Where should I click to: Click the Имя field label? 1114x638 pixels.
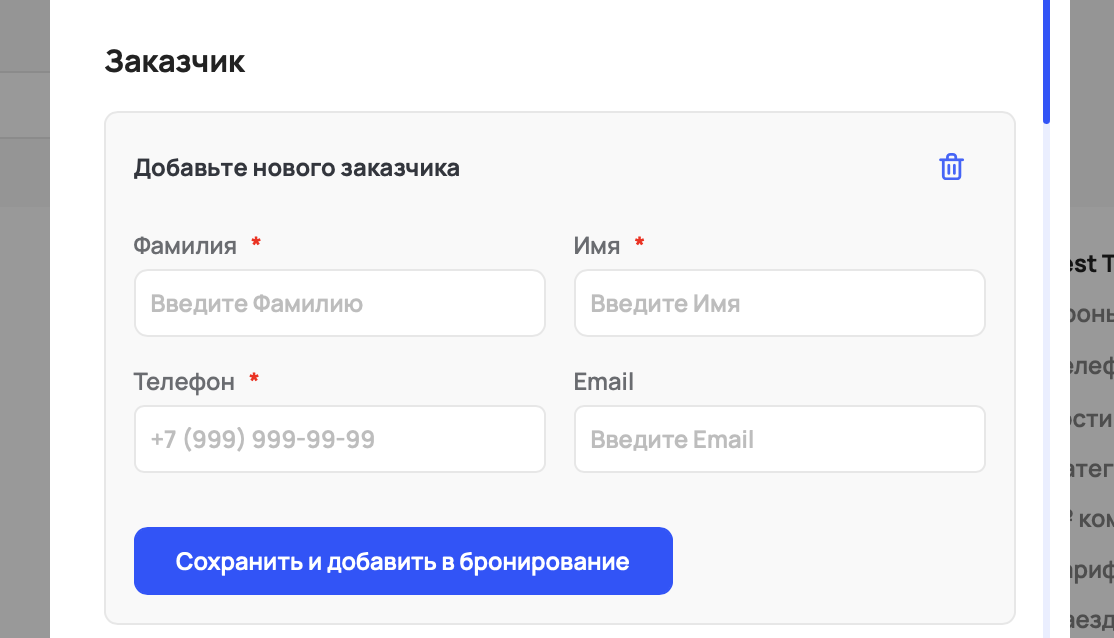pyautogui.click(x=597, y=246)
